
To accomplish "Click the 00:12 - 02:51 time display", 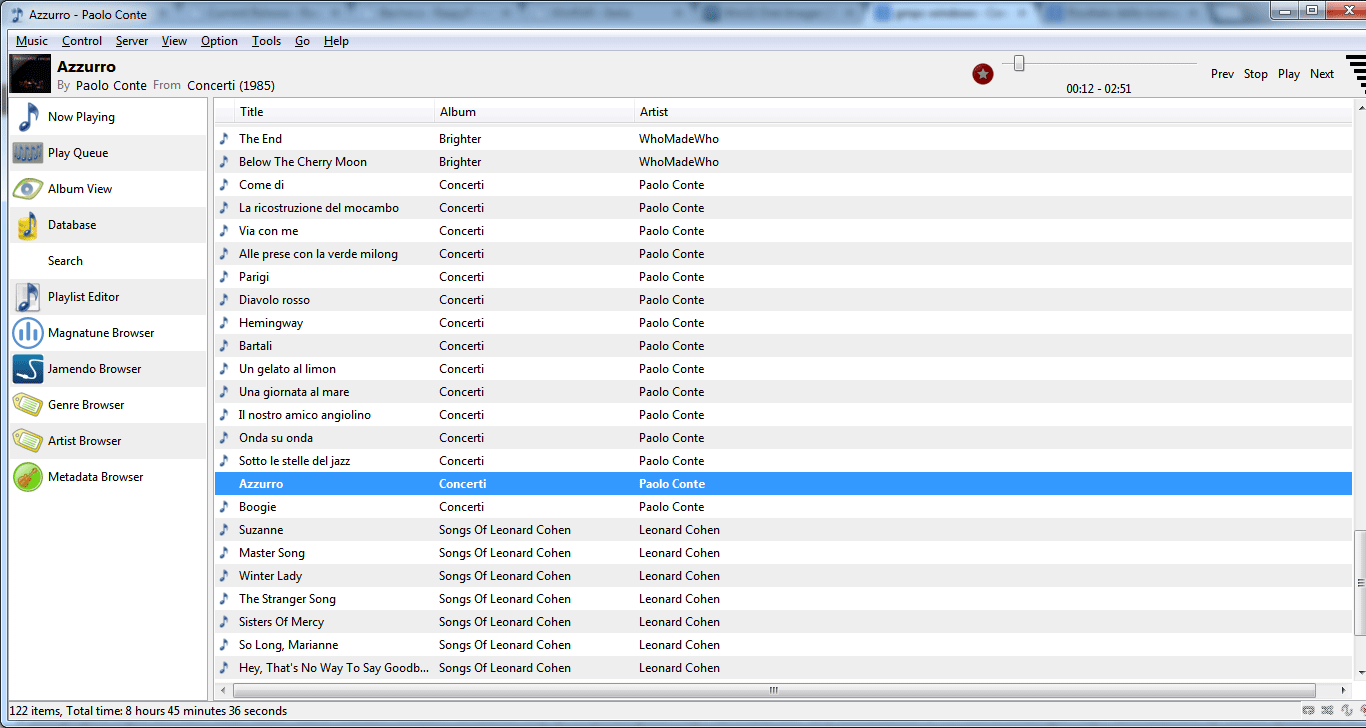I will point(1098,89).
